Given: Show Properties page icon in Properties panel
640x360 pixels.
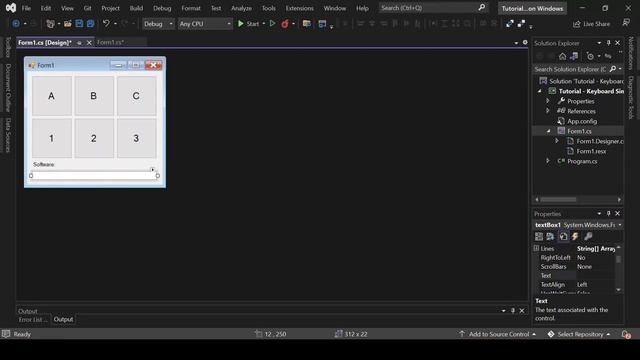Looking at the screenshot, I should (x=563, y=236).
